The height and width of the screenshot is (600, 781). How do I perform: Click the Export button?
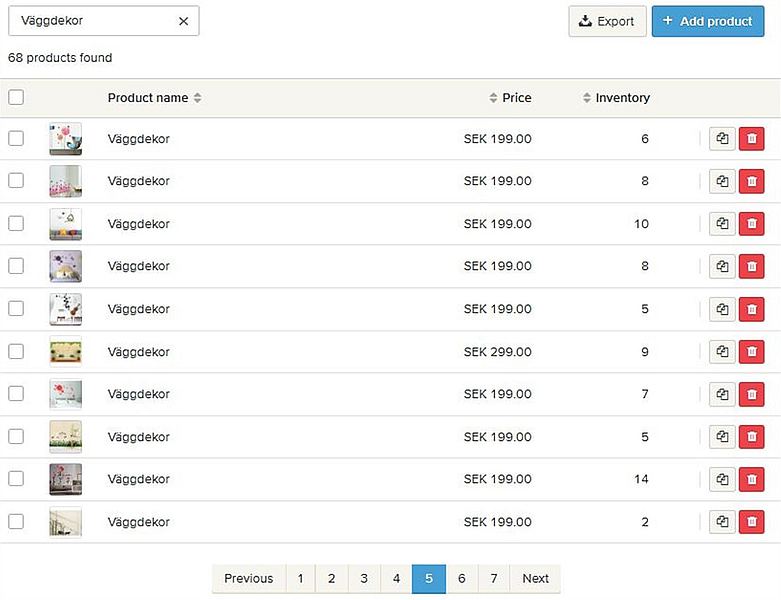[x=607, y=21]
